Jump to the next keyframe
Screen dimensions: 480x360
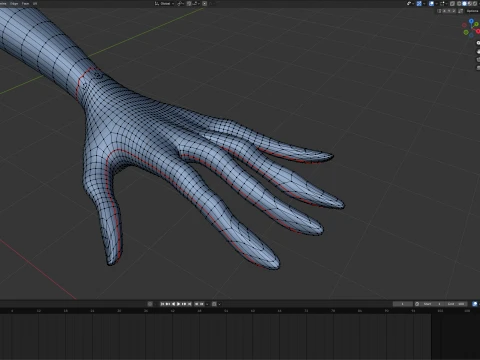pos(184,304)
